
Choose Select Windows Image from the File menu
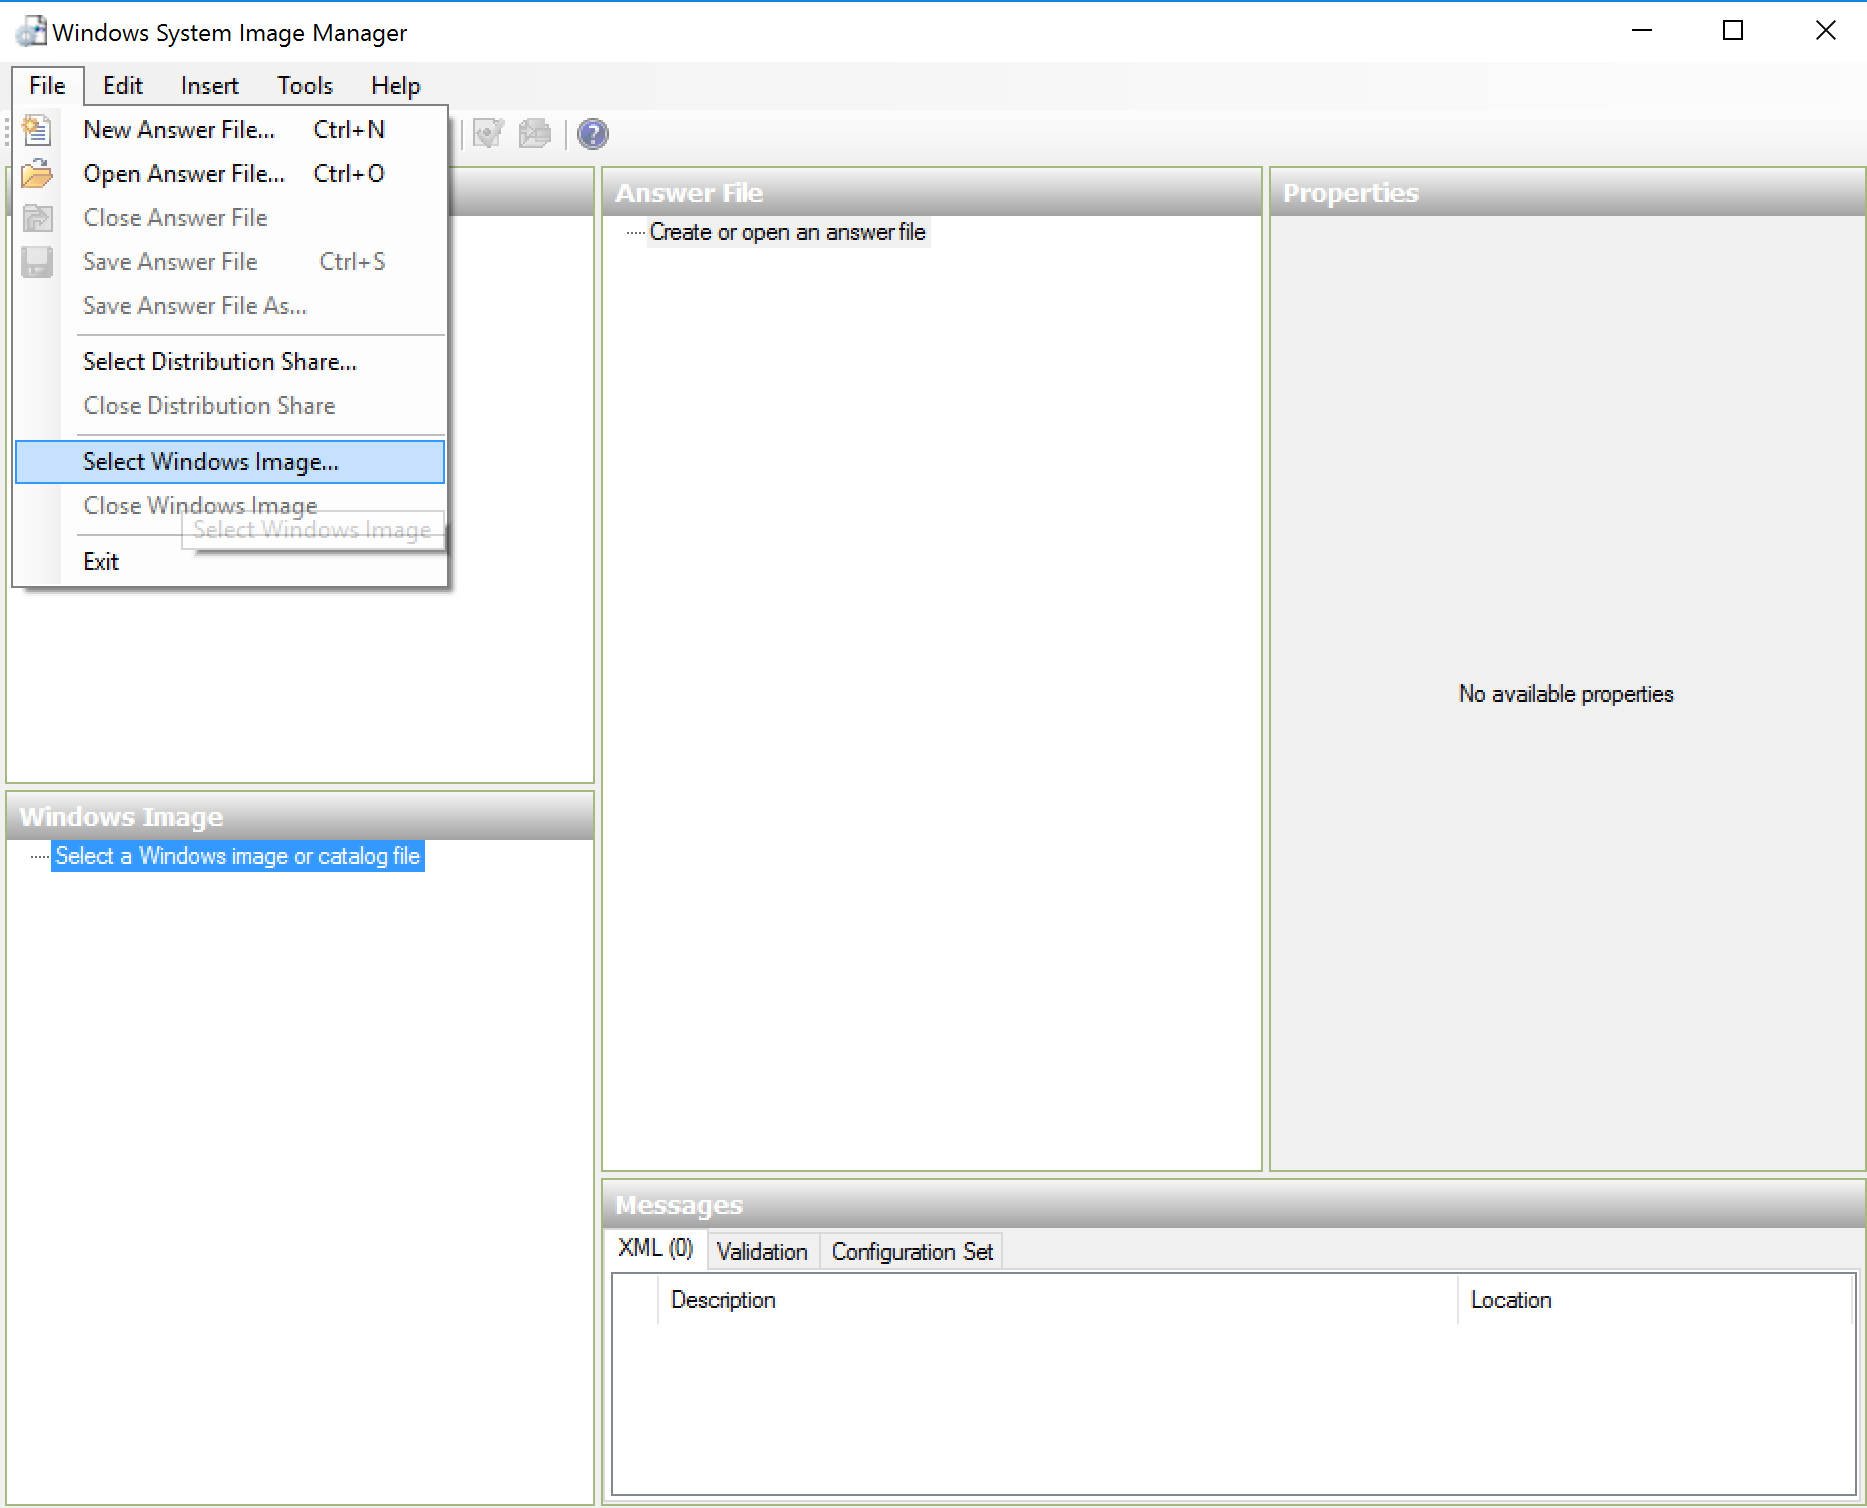tap(210, 461)
